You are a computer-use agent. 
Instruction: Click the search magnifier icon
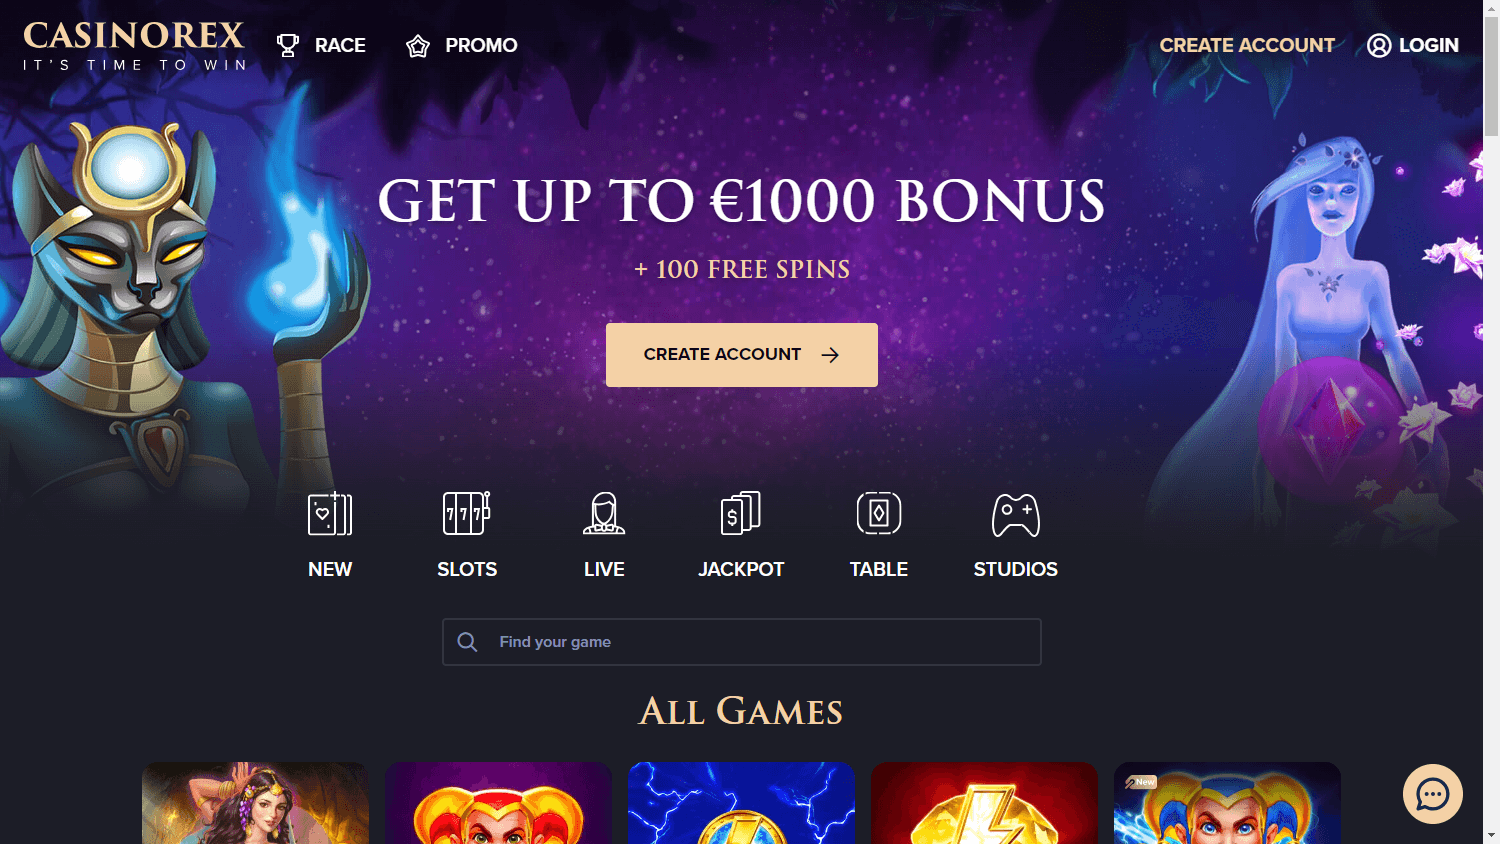coord(467,642)
